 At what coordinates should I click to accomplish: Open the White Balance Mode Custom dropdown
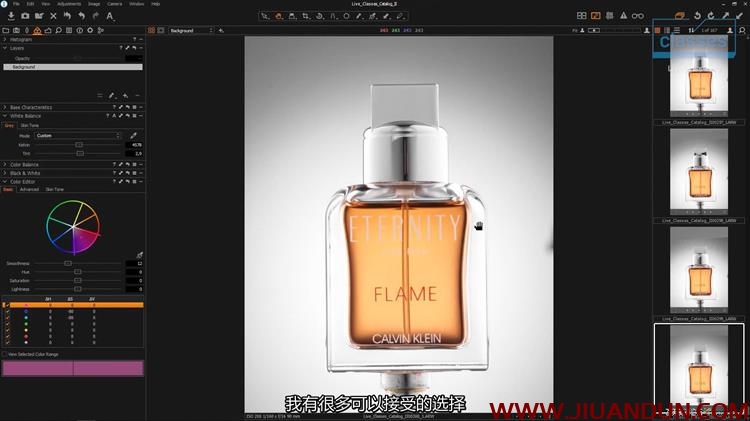(x=78, y=136)
